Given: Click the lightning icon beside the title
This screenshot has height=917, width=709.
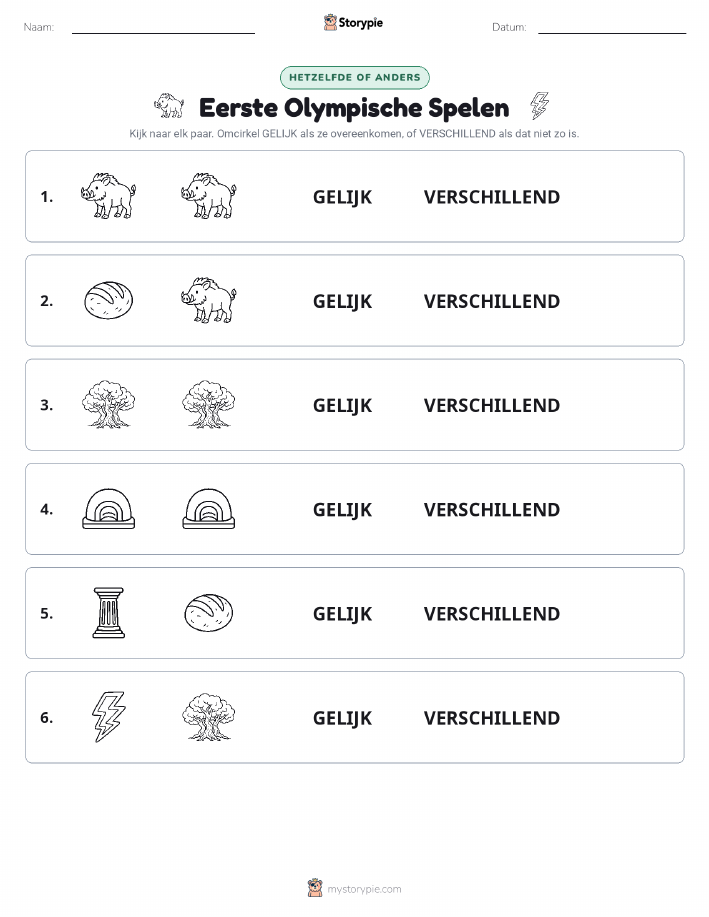Looking at the screenshot, I should click(x=539, y=106).
